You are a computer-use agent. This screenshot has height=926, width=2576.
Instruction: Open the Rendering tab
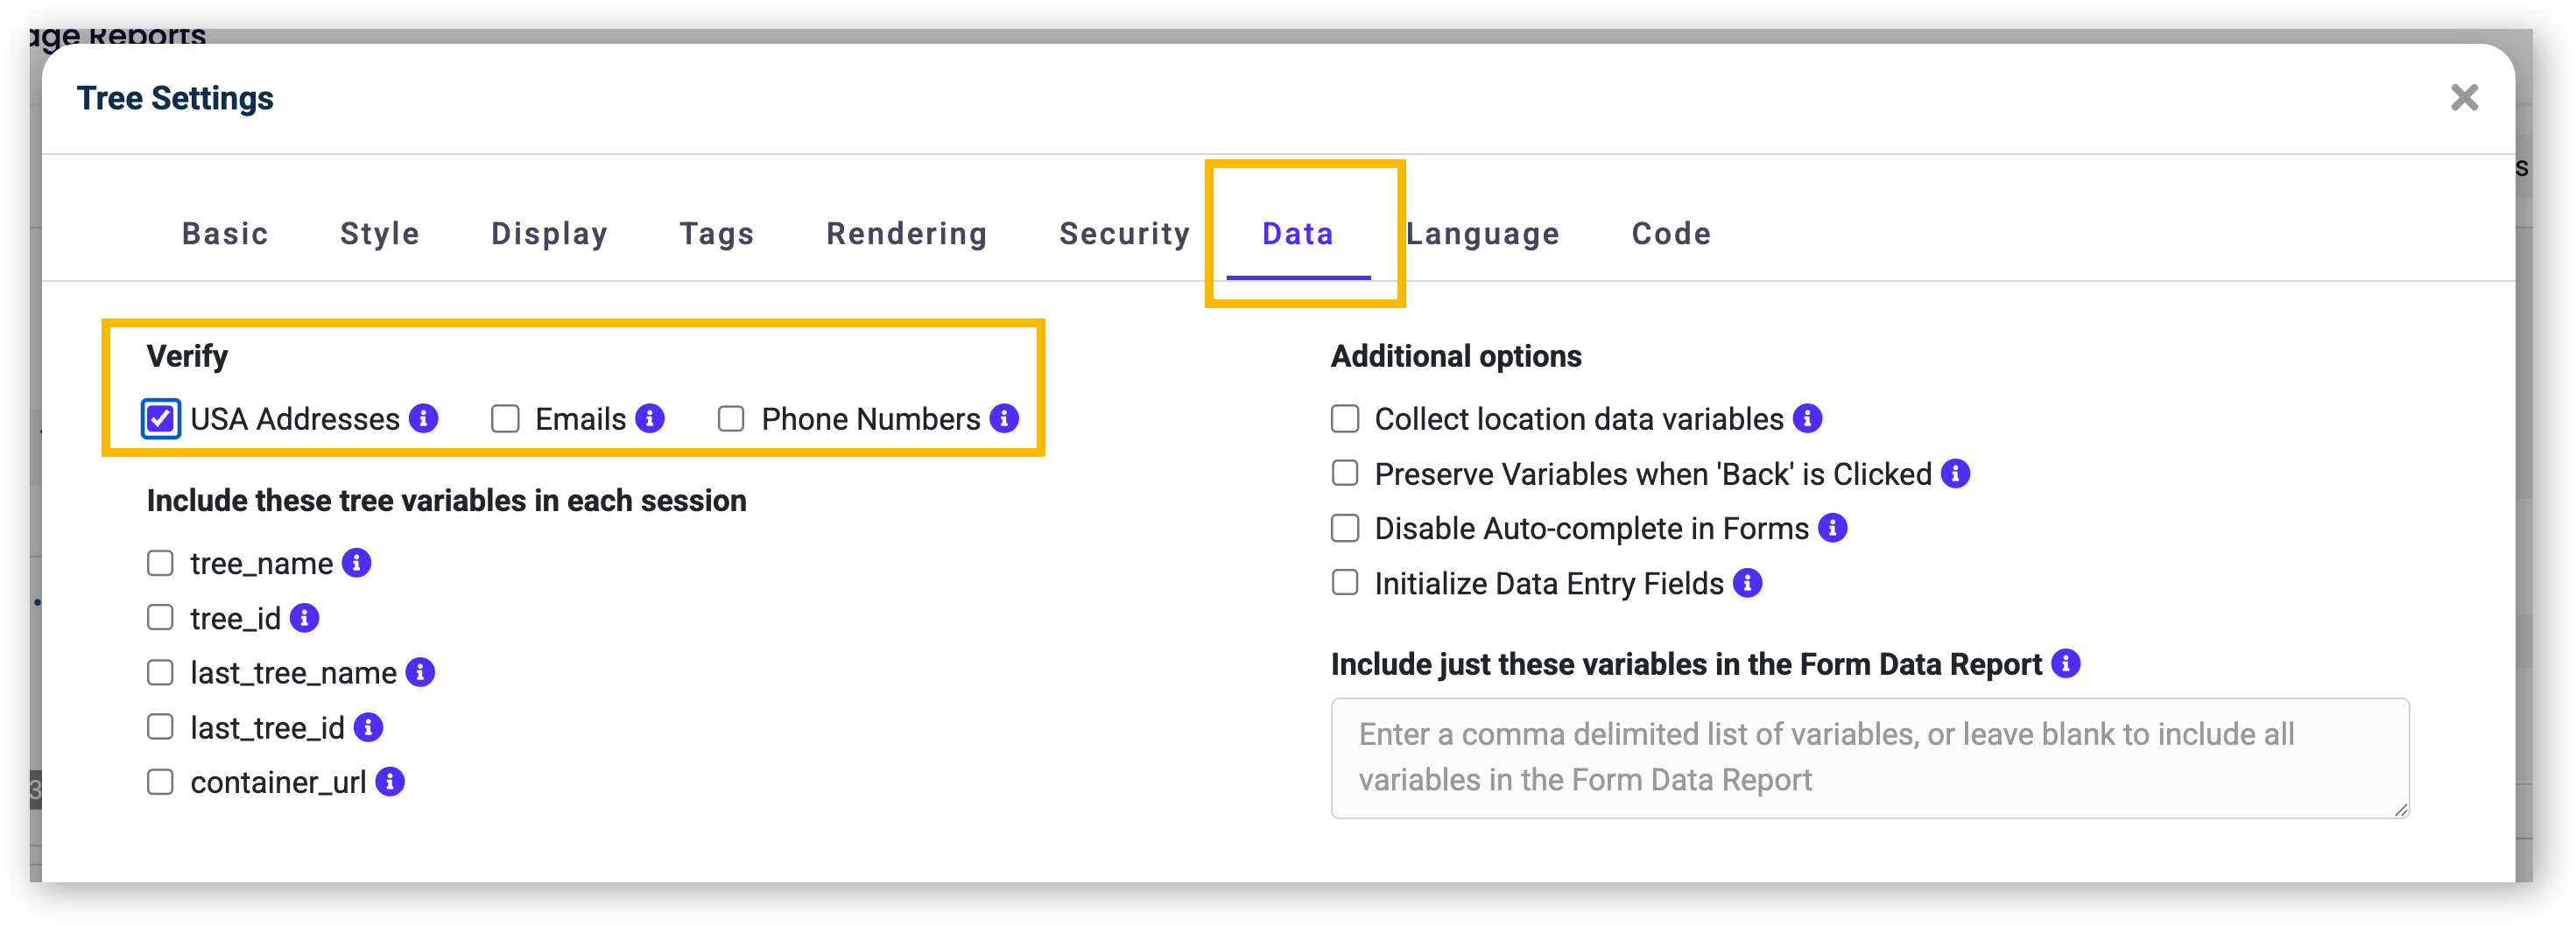pos(906,233)
